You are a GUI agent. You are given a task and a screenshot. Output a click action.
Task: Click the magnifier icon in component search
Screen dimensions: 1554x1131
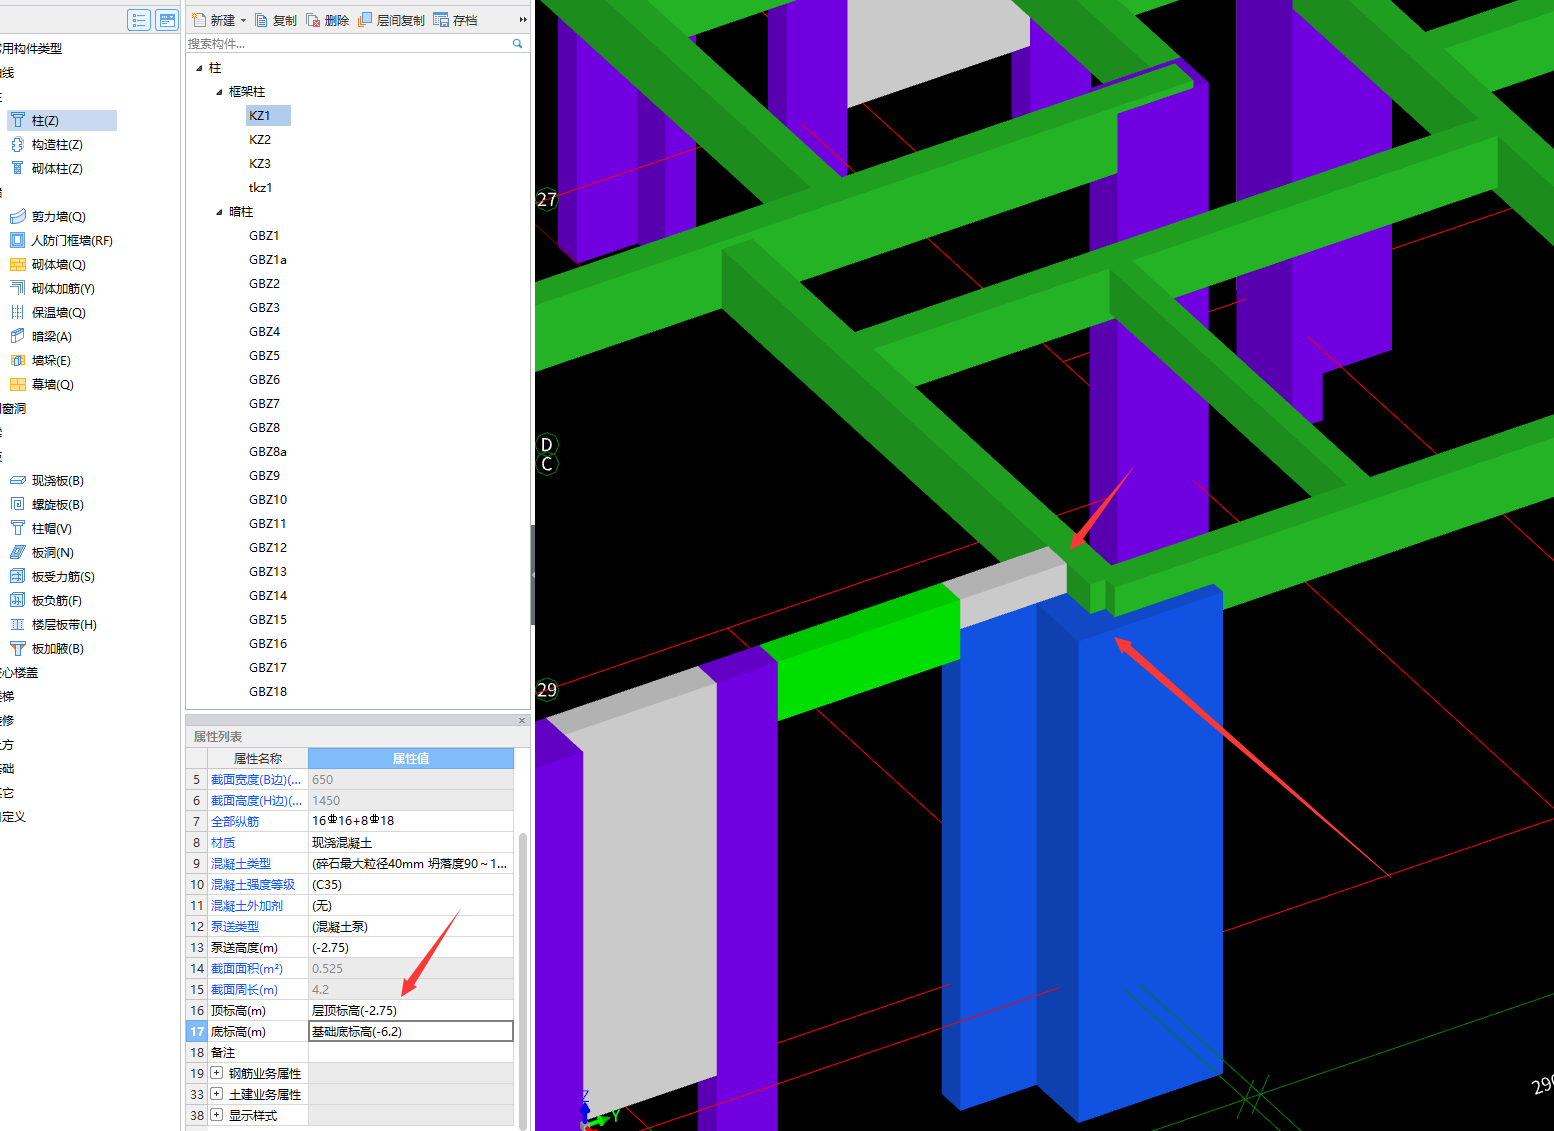pyautogui.click(x=517, y=44)
